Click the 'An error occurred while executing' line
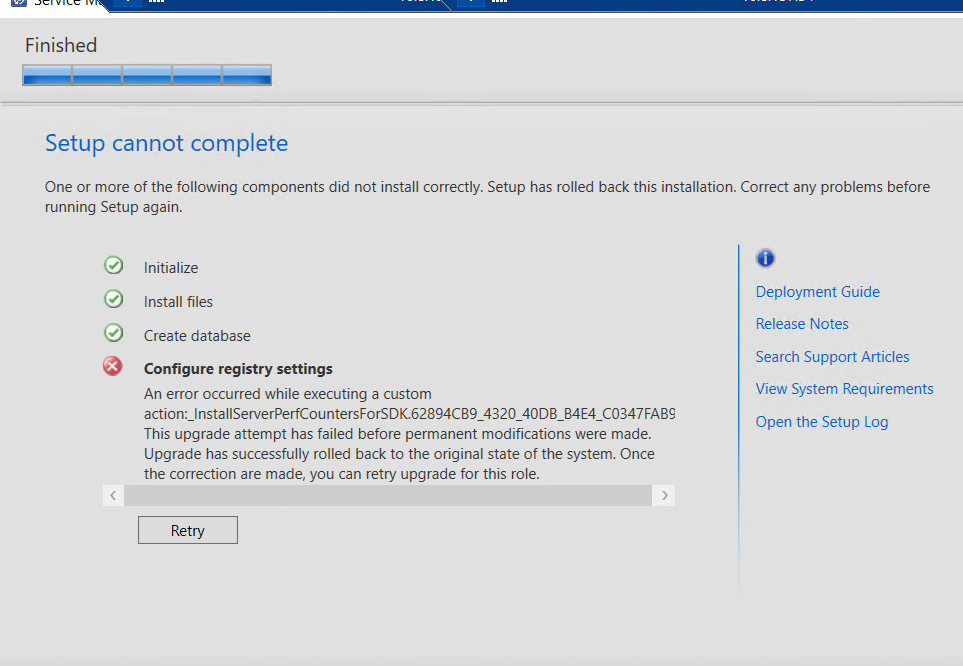The image size is (963, 666). (x=287, y=394)
